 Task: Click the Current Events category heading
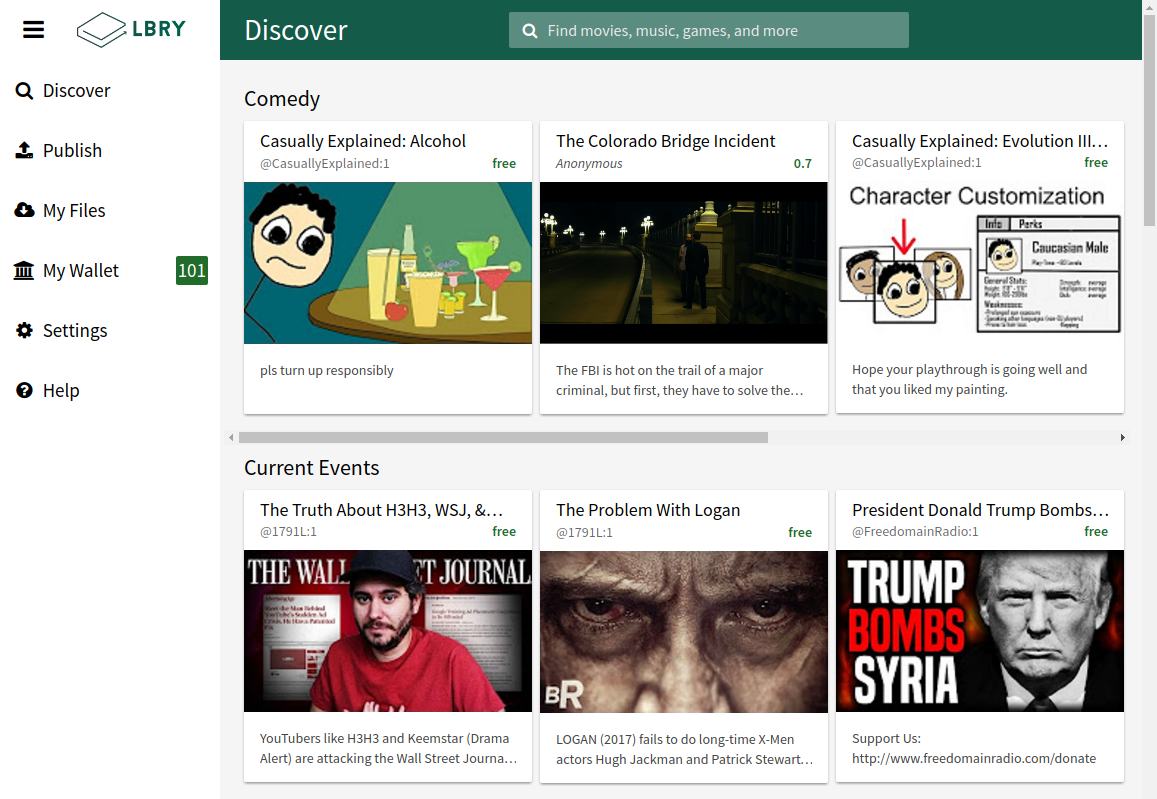coord(311,468)
